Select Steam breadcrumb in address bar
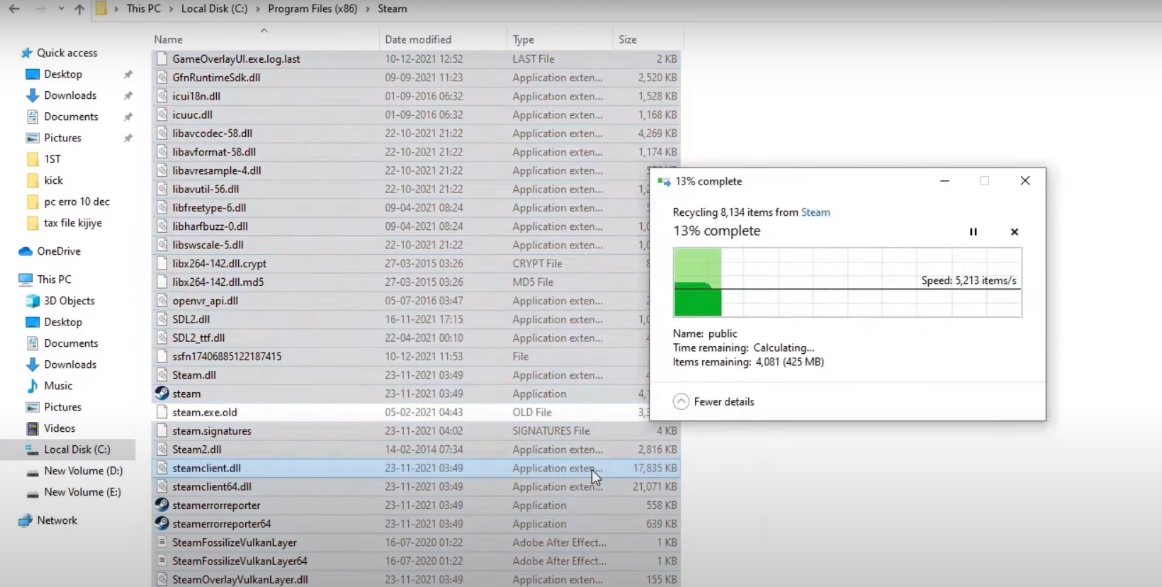The width and height of the screenshot is (1162, 587). [x=392, y=9]
